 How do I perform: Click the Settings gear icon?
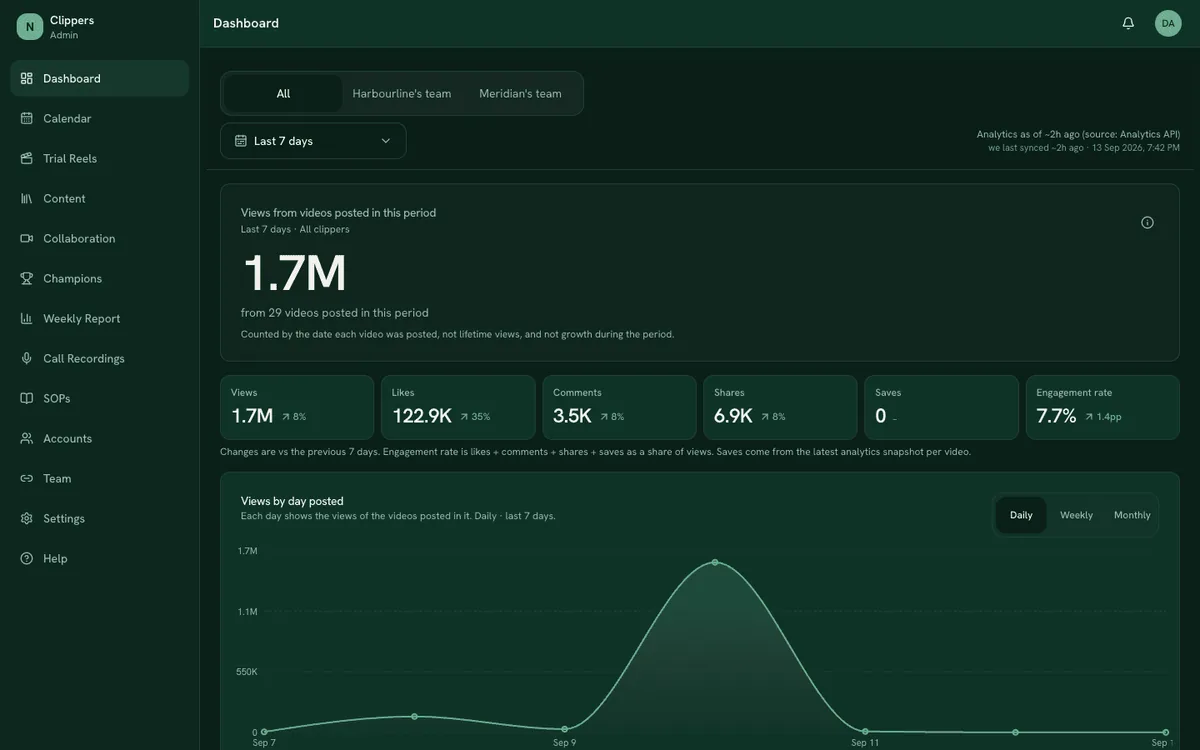point(27,518)
